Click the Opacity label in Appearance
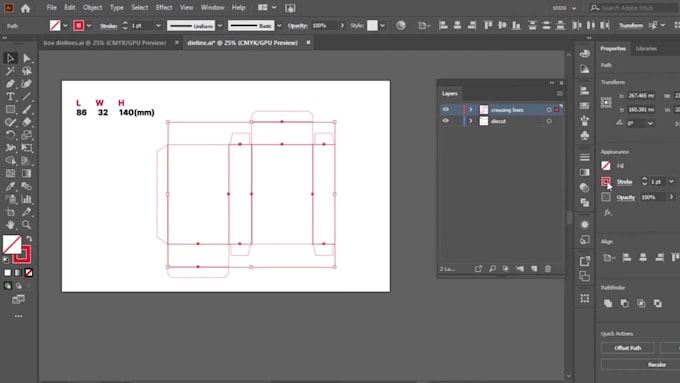 626,197
